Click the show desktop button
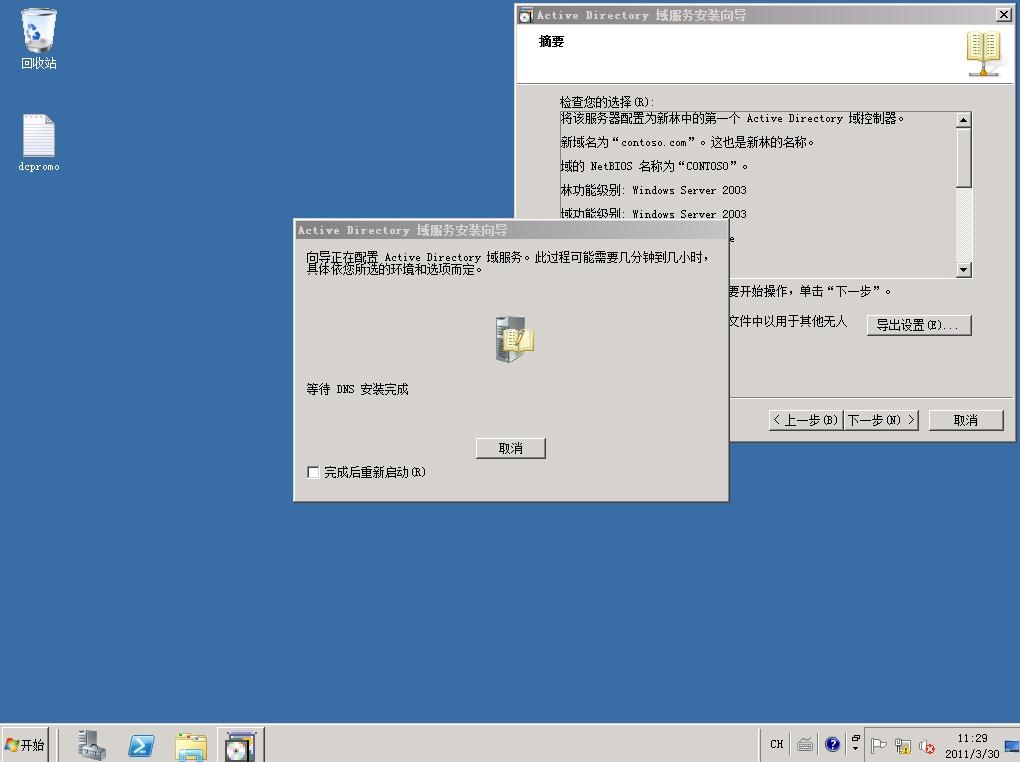 pos(1012,745)
